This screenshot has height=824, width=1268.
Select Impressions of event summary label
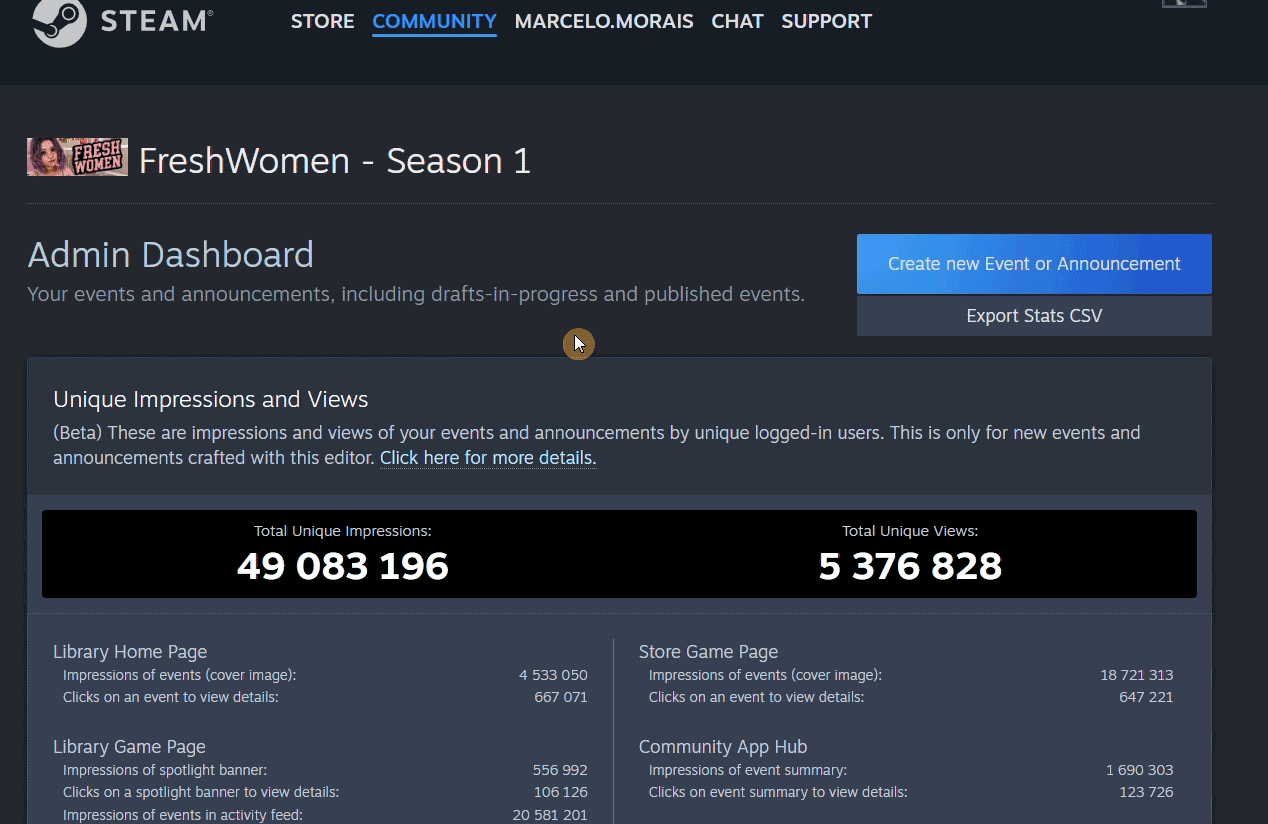pyautogui.click(x=748, y=770)
